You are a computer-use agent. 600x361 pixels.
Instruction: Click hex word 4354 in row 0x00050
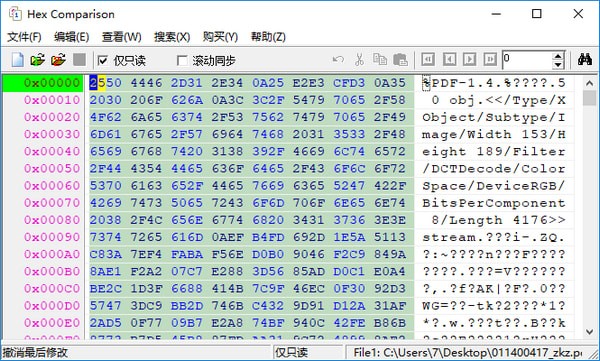tap(146, 168)
